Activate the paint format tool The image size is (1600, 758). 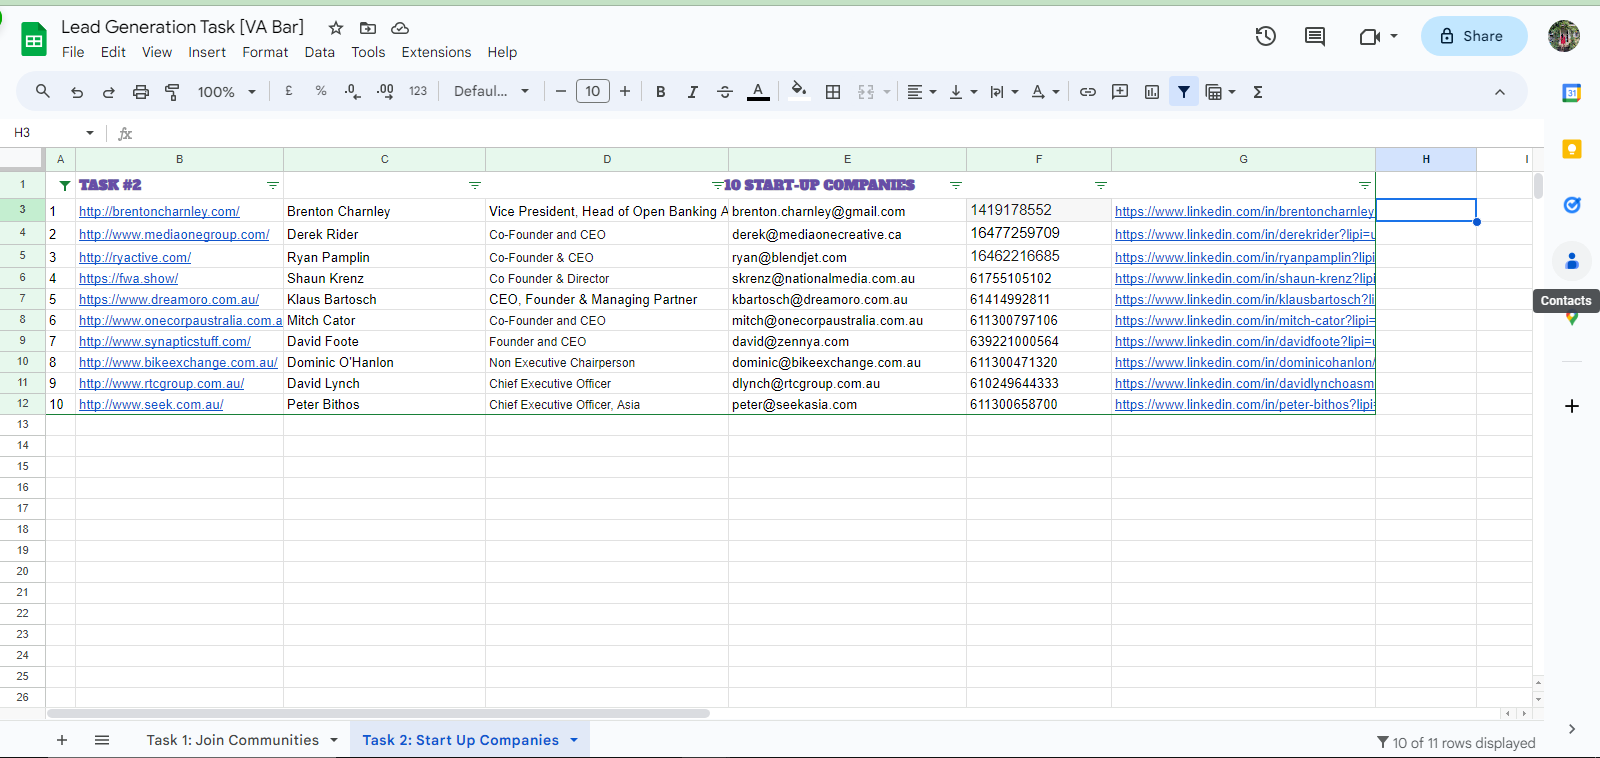172,92
